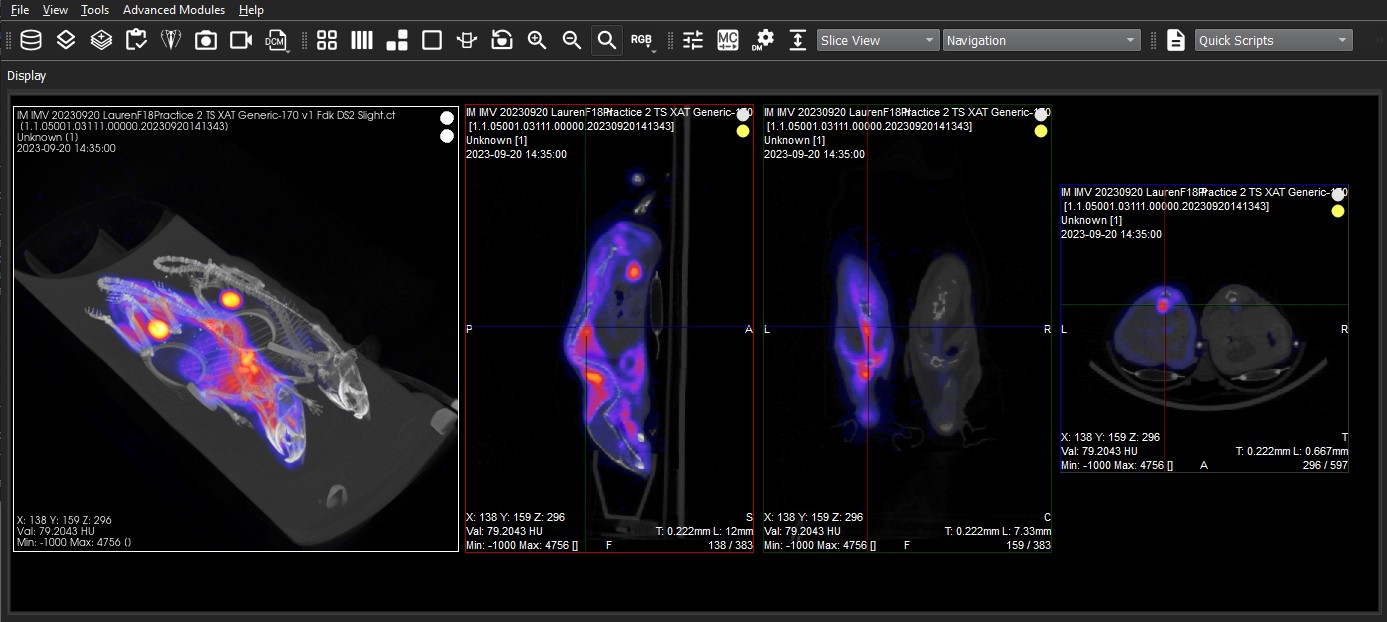Open the Tools menu
Viewport: 1387px width, 622px height.
[95, 10]
